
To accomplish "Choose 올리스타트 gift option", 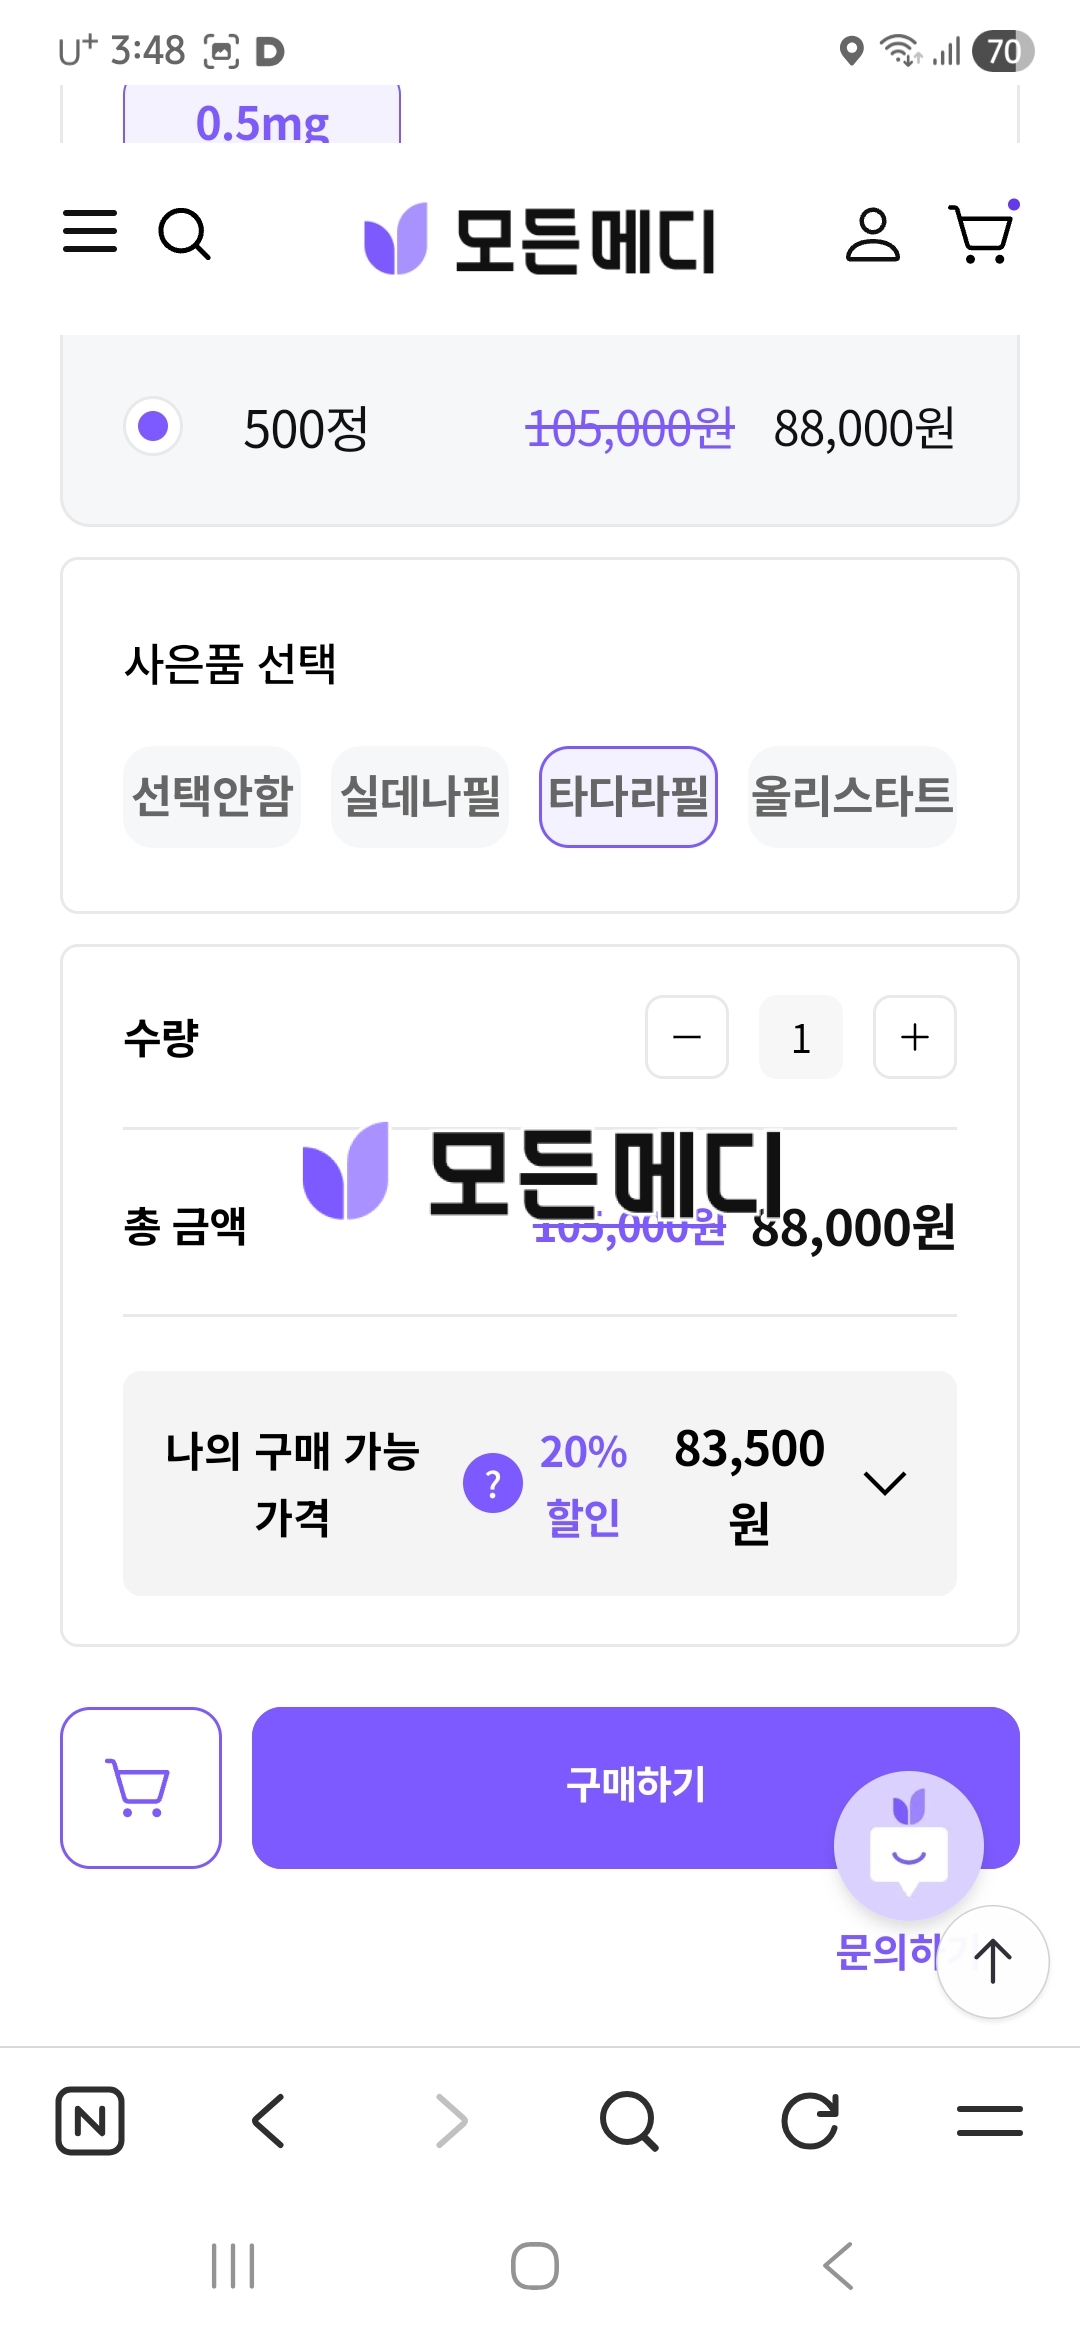I will (x=852, y=797).
